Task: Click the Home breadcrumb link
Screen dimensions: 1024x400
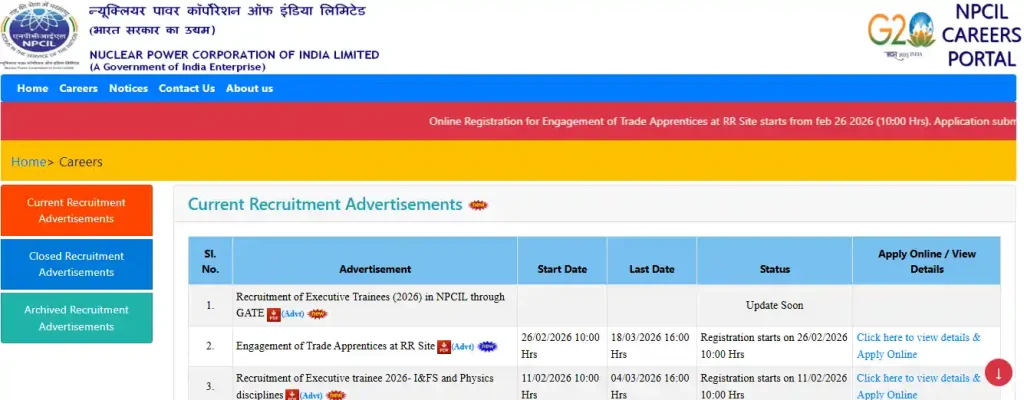Action: coord(28,162)
